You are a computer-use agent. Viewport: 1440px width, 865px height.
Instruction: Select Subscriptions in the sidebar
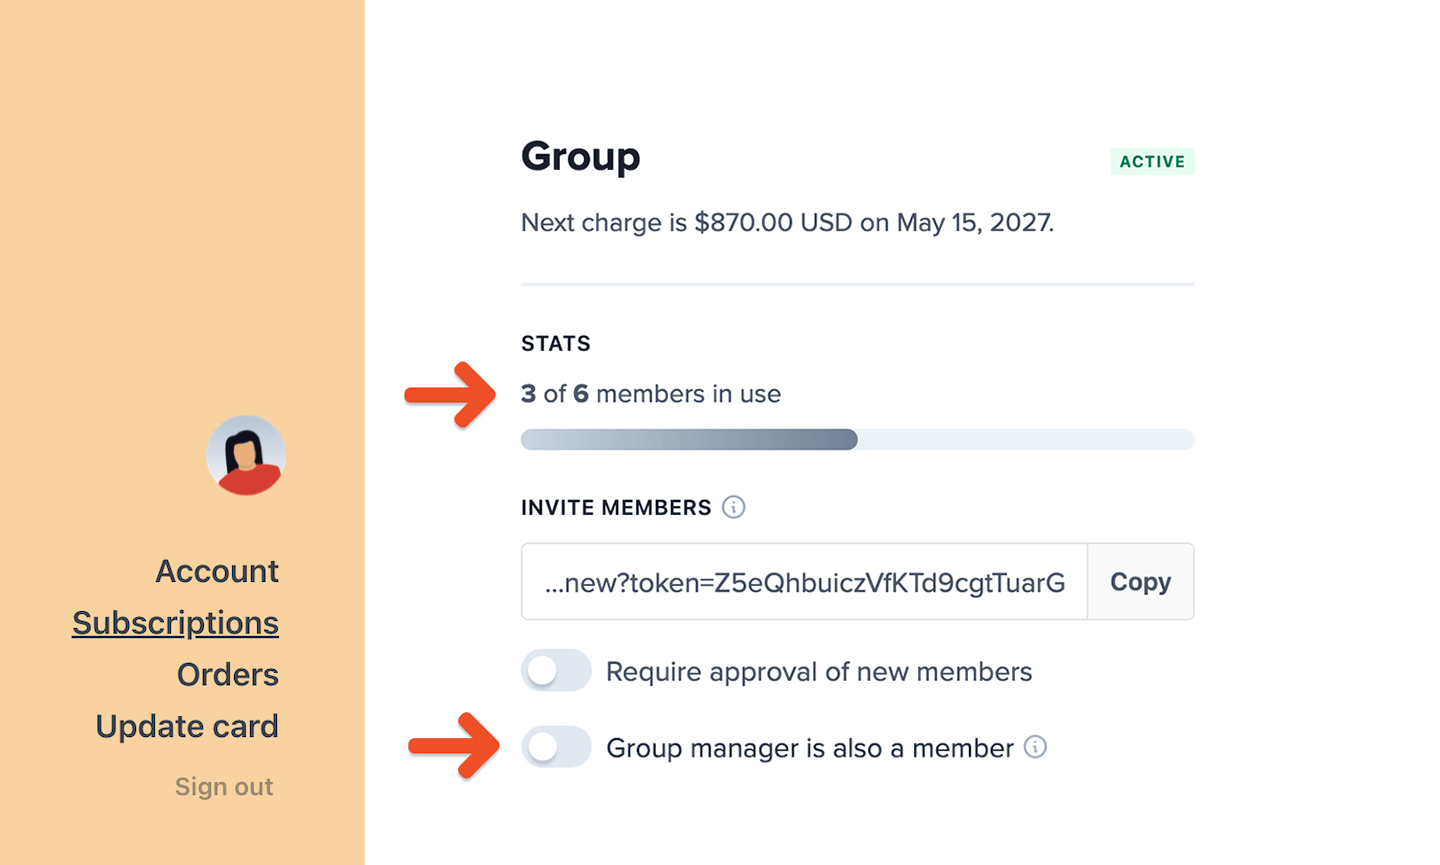(x=175, y=623)
